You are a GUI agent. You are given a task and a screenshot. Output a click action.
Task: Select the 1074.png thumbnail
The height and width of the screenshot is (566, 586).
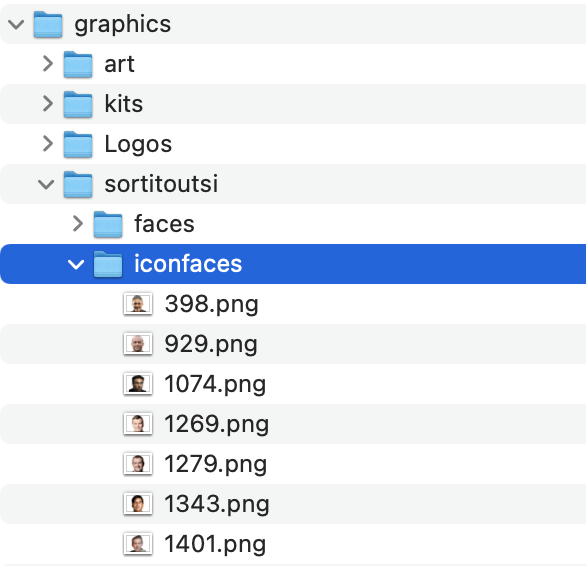coord(138,384)
